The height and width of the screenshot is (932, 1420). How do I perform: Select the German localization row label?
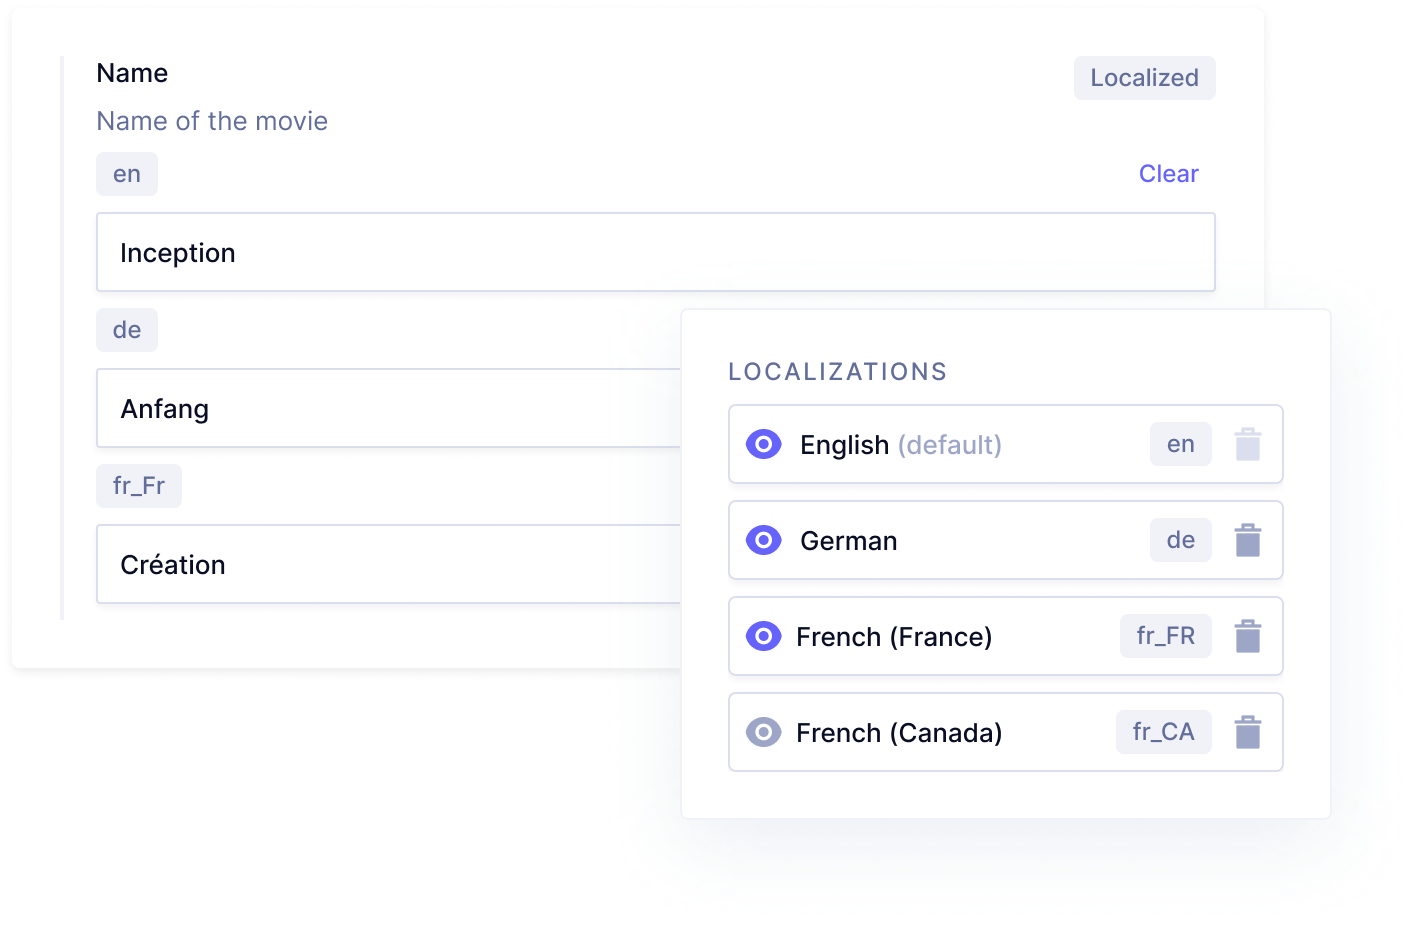[x=848, y=541]
